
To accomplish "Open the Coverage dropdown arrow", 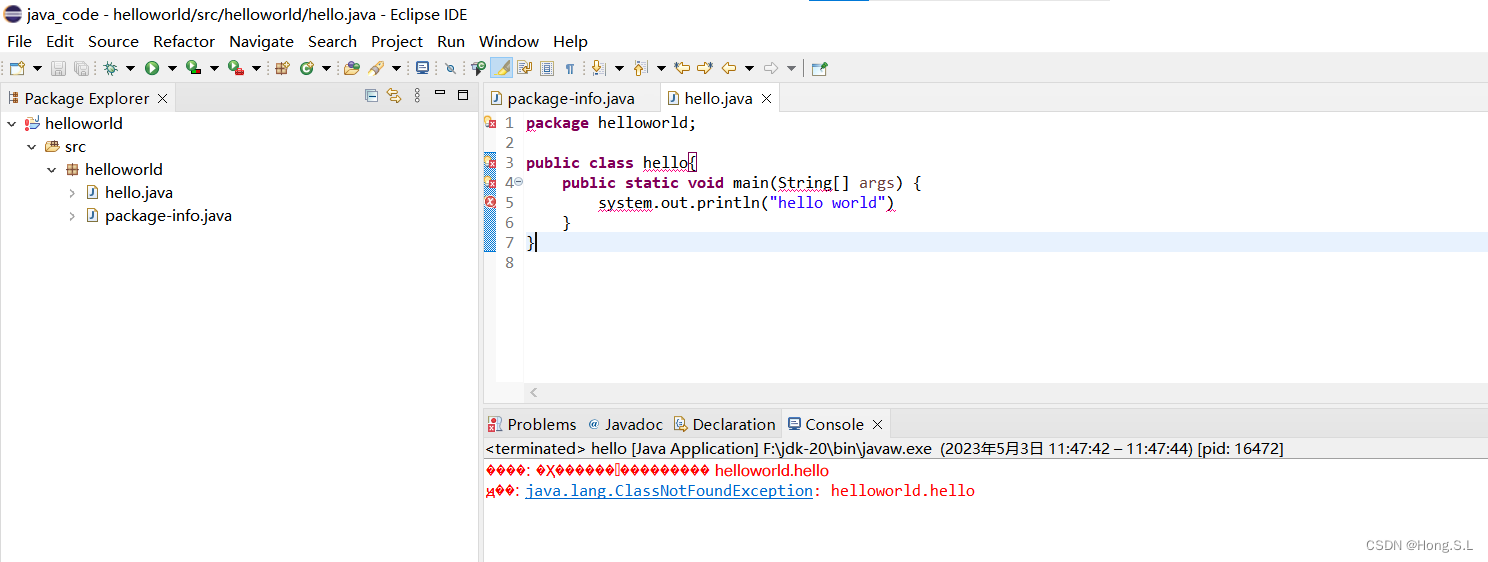I will (x=214, y=68).
